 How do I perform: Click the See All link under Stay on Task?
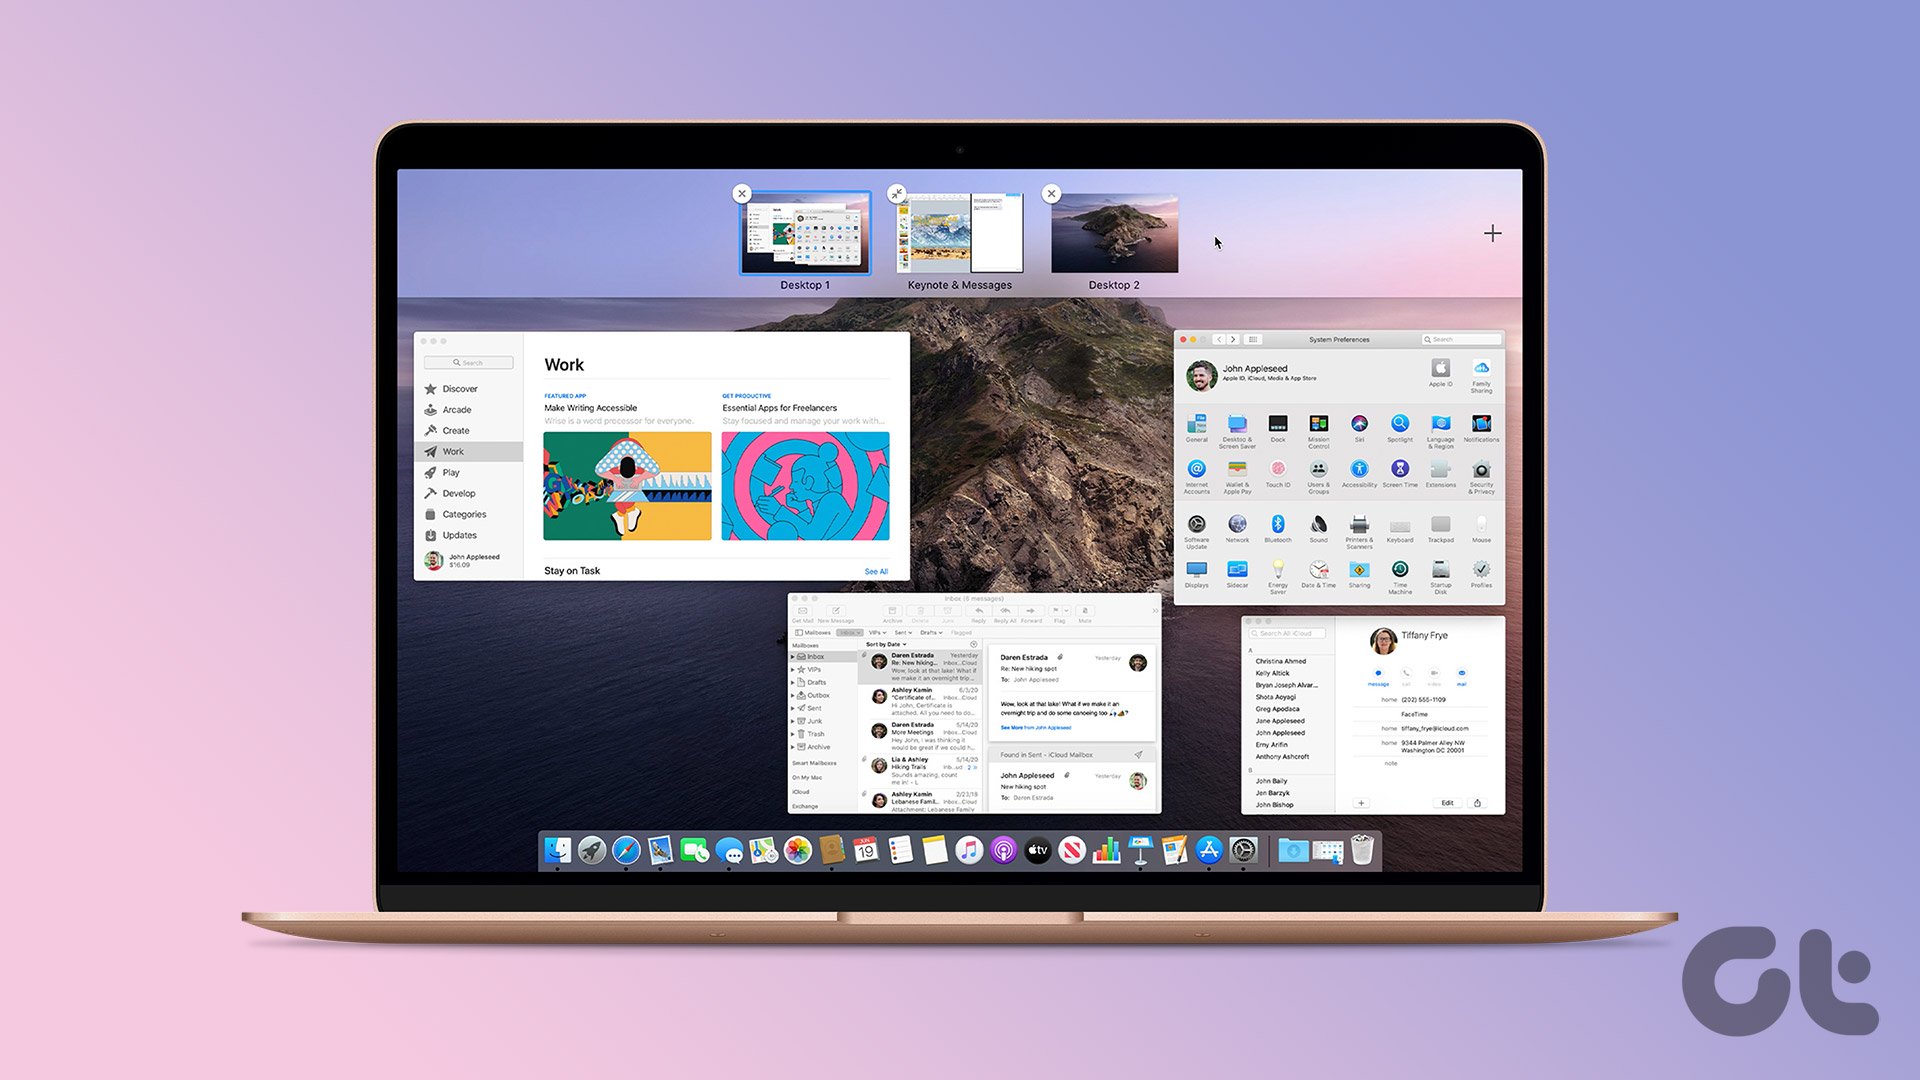(x=875, y=571)
